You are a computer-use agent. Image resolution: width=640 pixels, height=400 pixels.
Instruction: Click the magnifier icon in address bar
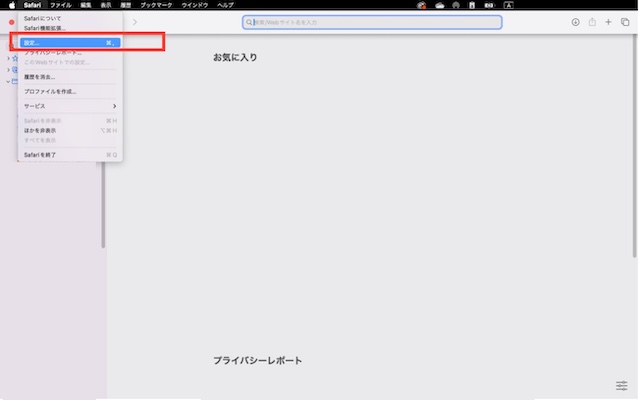pos(249,22)
